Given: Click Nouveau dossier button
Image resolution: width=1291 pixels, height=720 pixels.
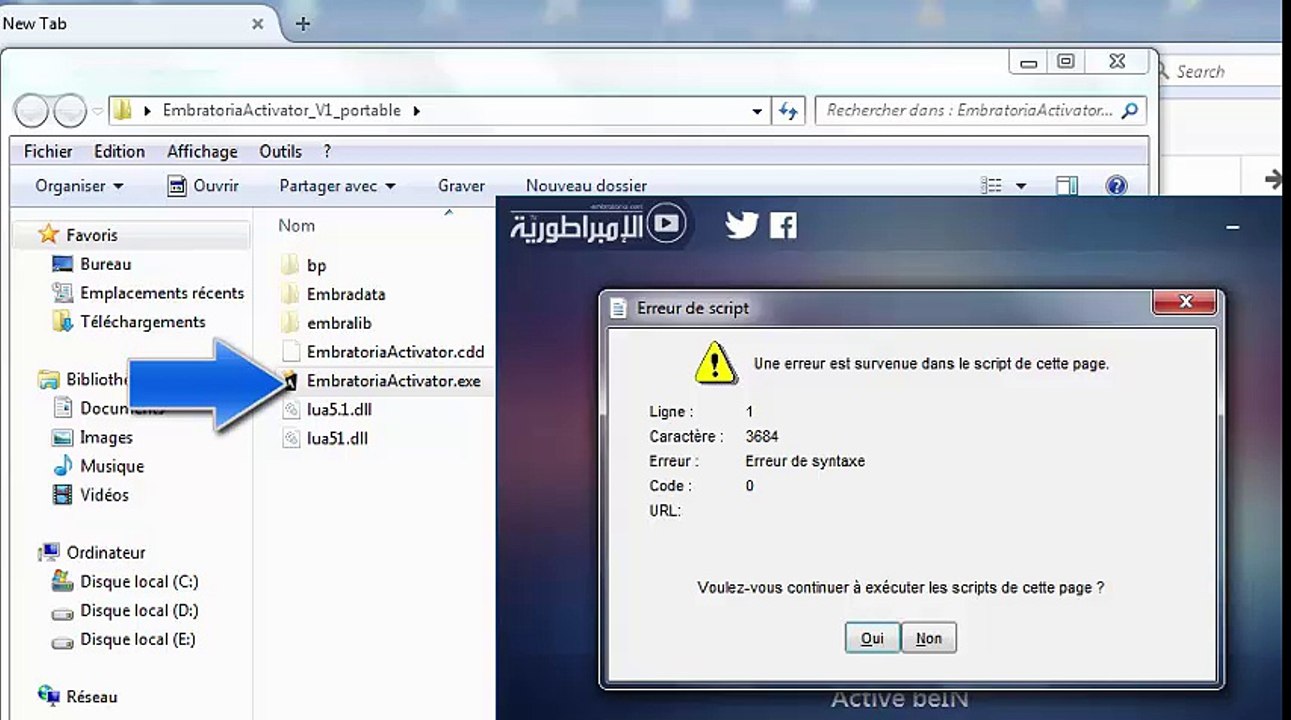Looking at the screenshot, I should click(586, 186).
